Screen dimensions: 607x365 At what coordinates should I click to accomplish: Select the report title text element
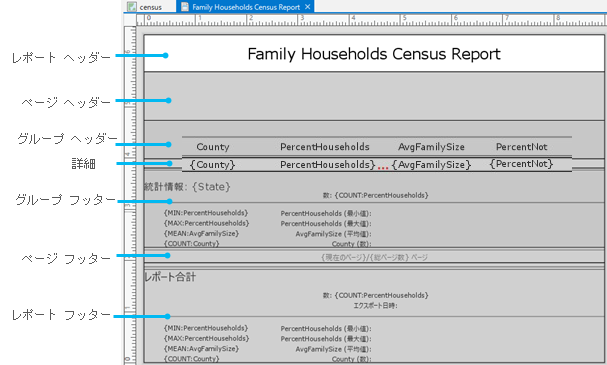[x=374, y=54]
